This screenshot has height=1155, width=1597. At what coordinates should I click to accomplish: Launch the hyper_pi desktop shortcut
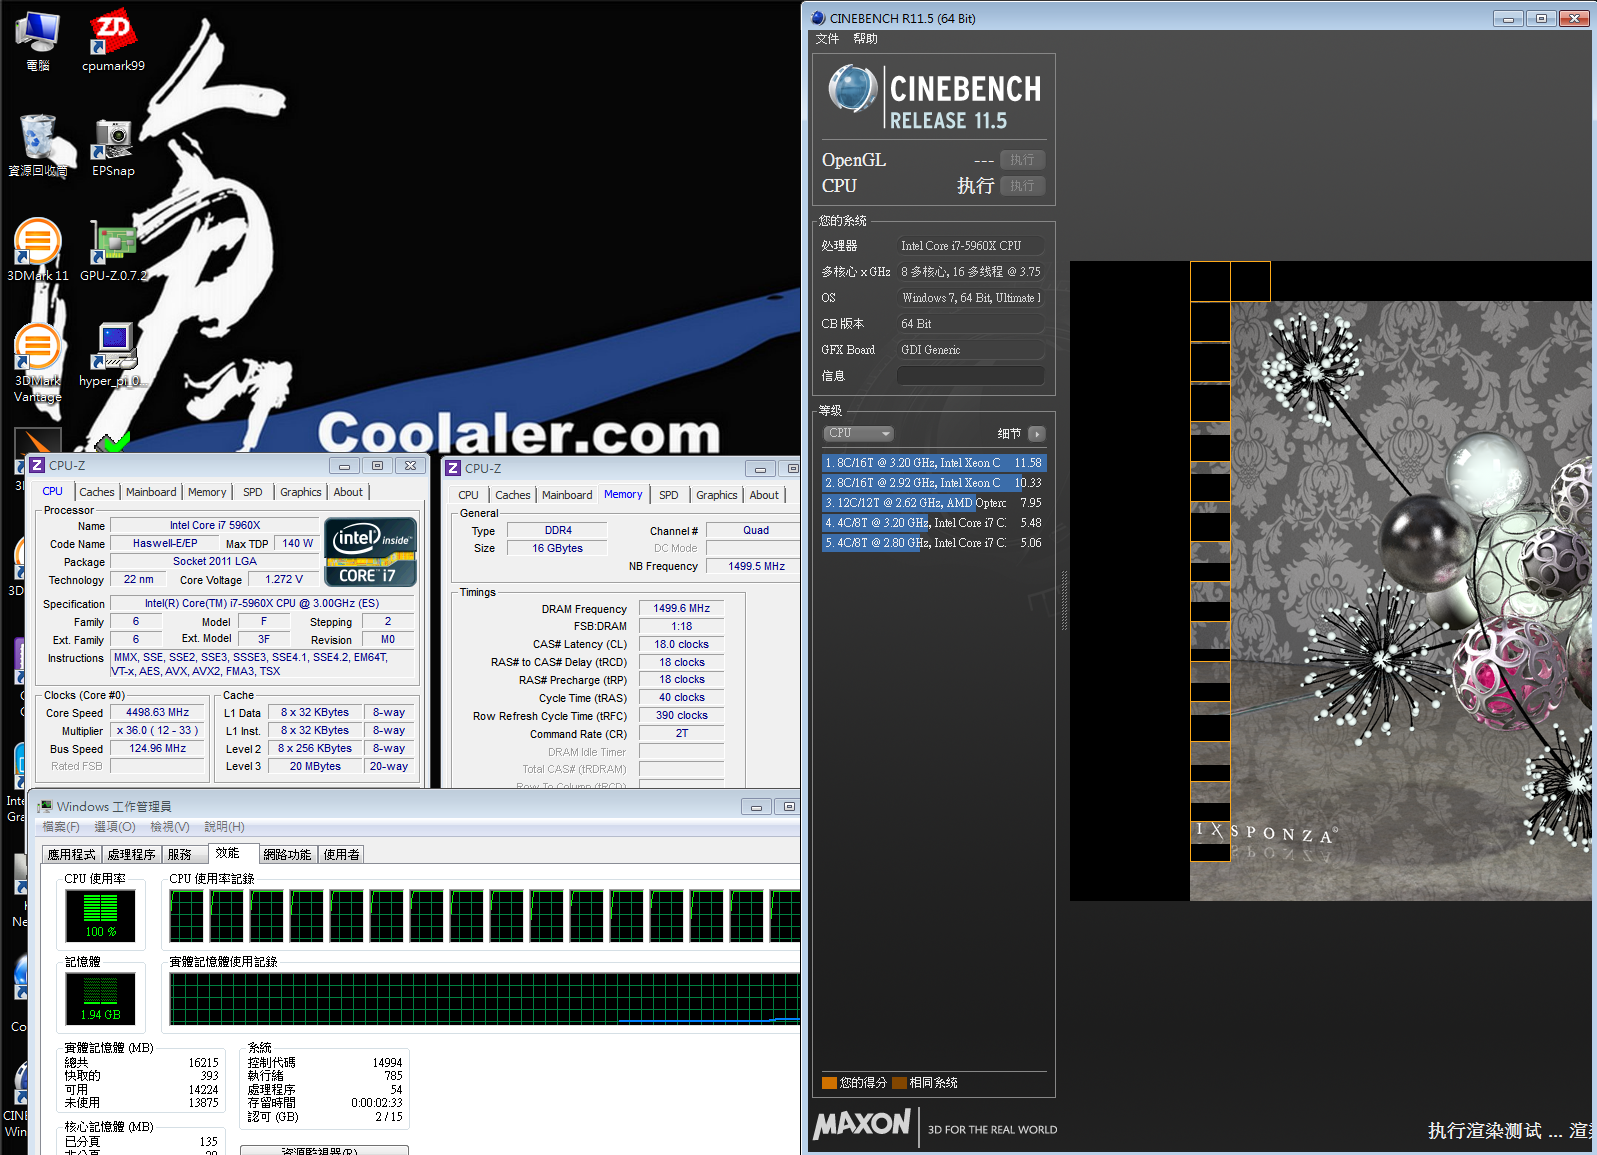pyautogui.click(x=113, y=355)
